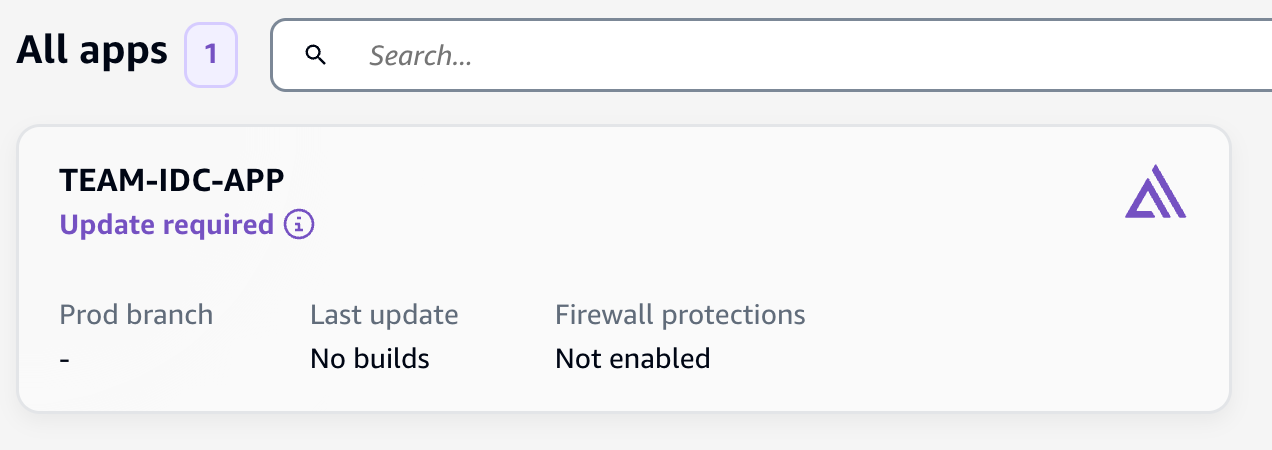Focus the Search apps input field

(x=771, y=55)
